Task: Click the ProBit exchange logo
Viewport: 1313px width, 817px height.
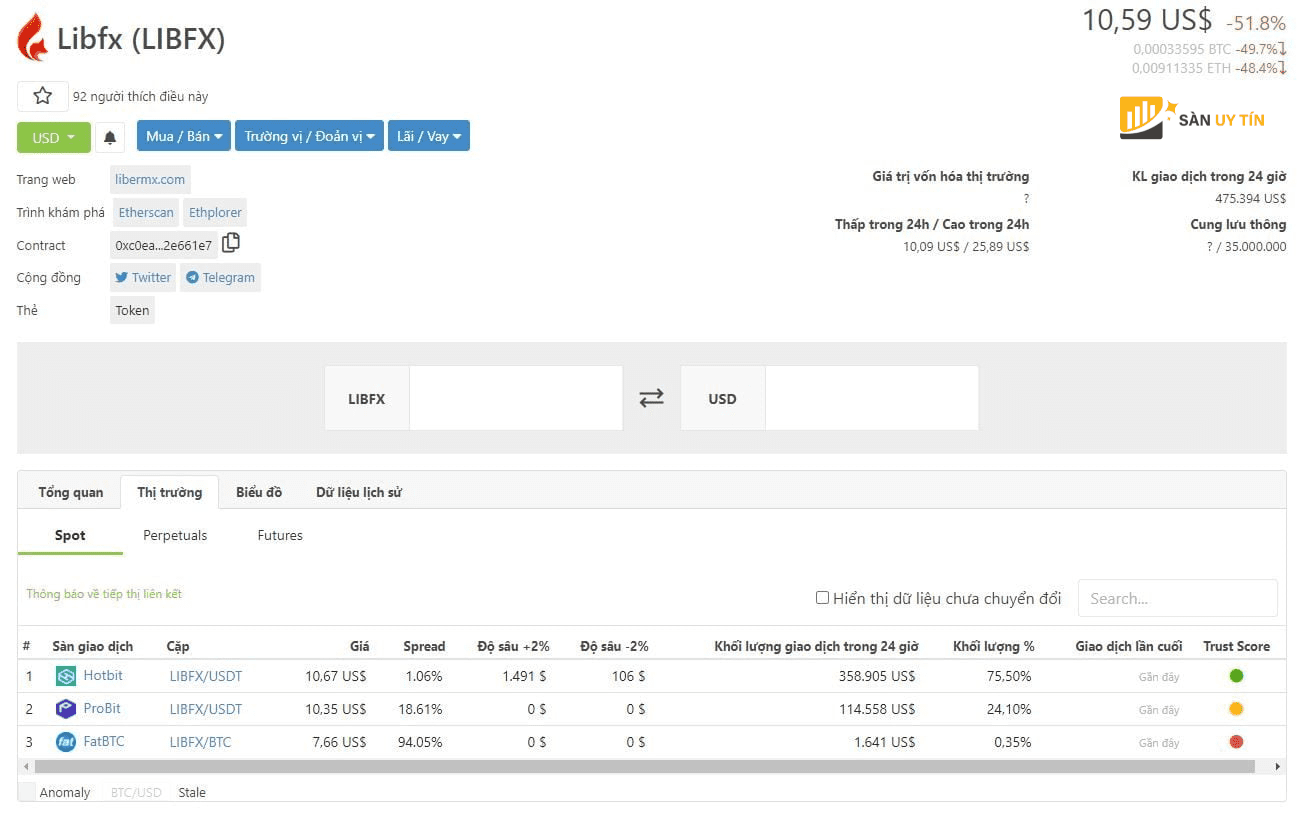Action: click(66, 709)
